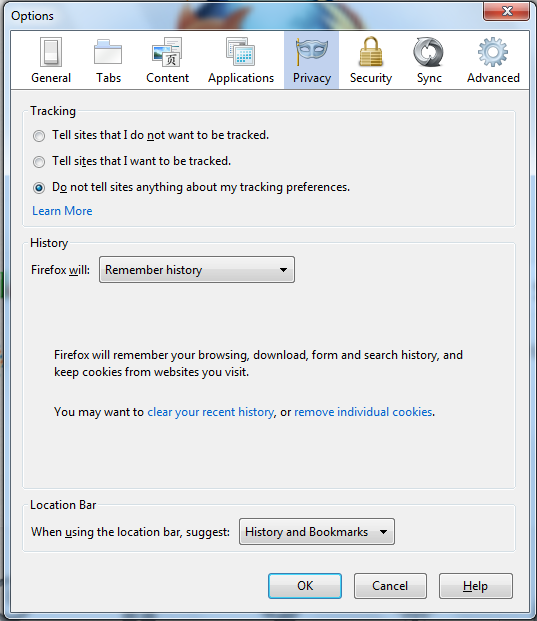Open the 'History and Bookmarks' suggestion dropdown
This screenshot has width=537, height=621.
317,531
